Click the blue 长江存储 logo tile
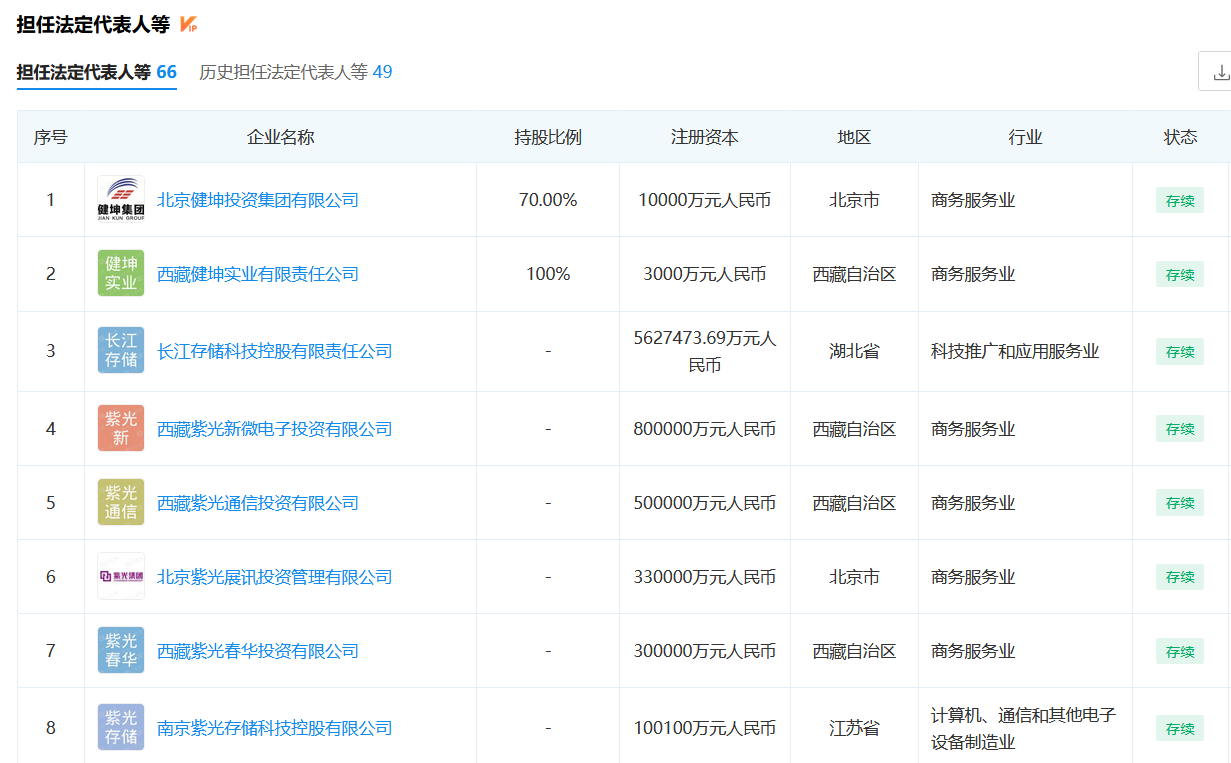The image size is (1231, 763). [121, 351]
